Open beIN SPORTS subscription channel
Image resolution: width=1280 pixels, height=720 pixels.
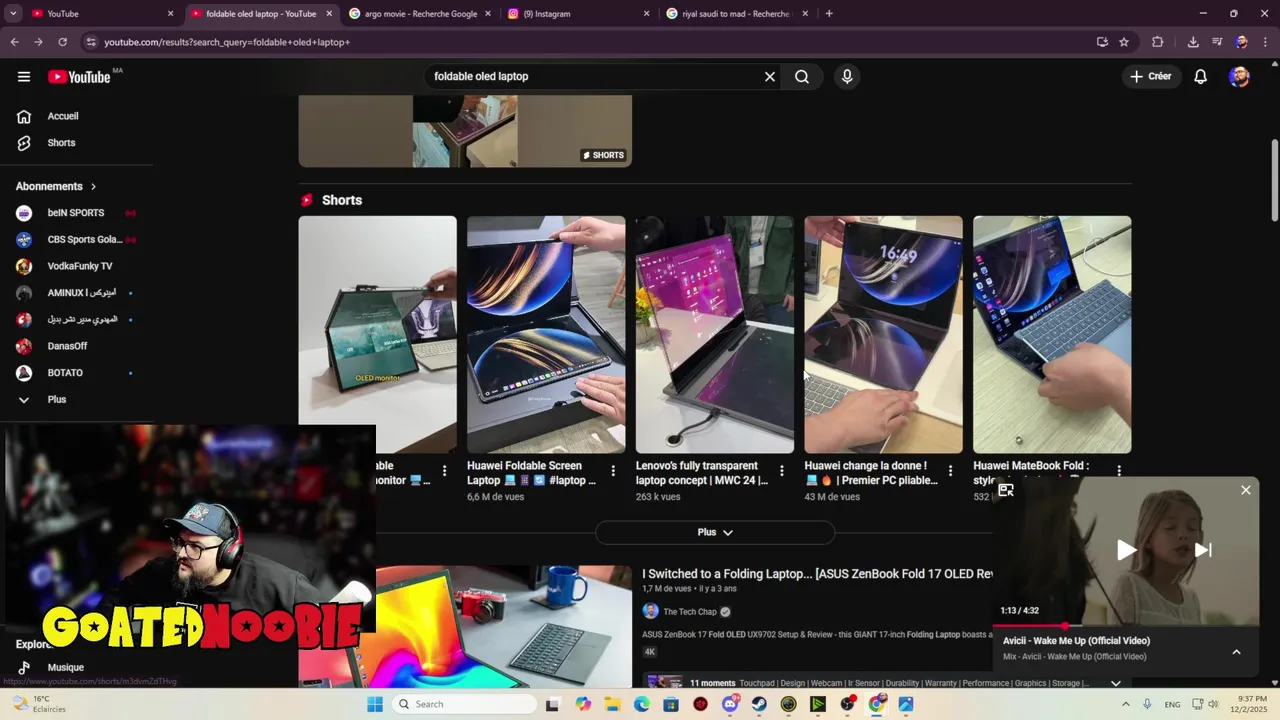coord(77,213)
